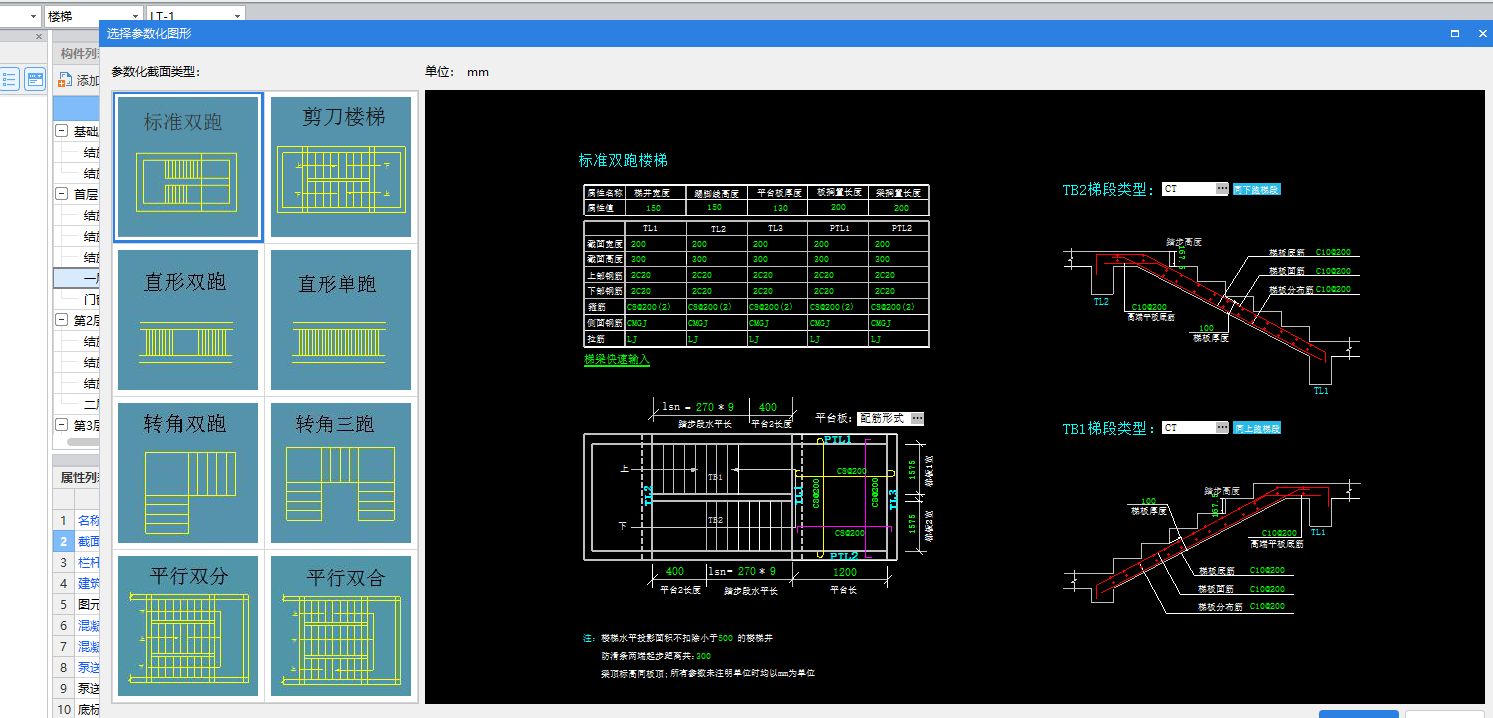The height and width of the screenshot is (718, 1493).
Task: Choose the 平行双合 stair diagram
Action: click(342, 626)
